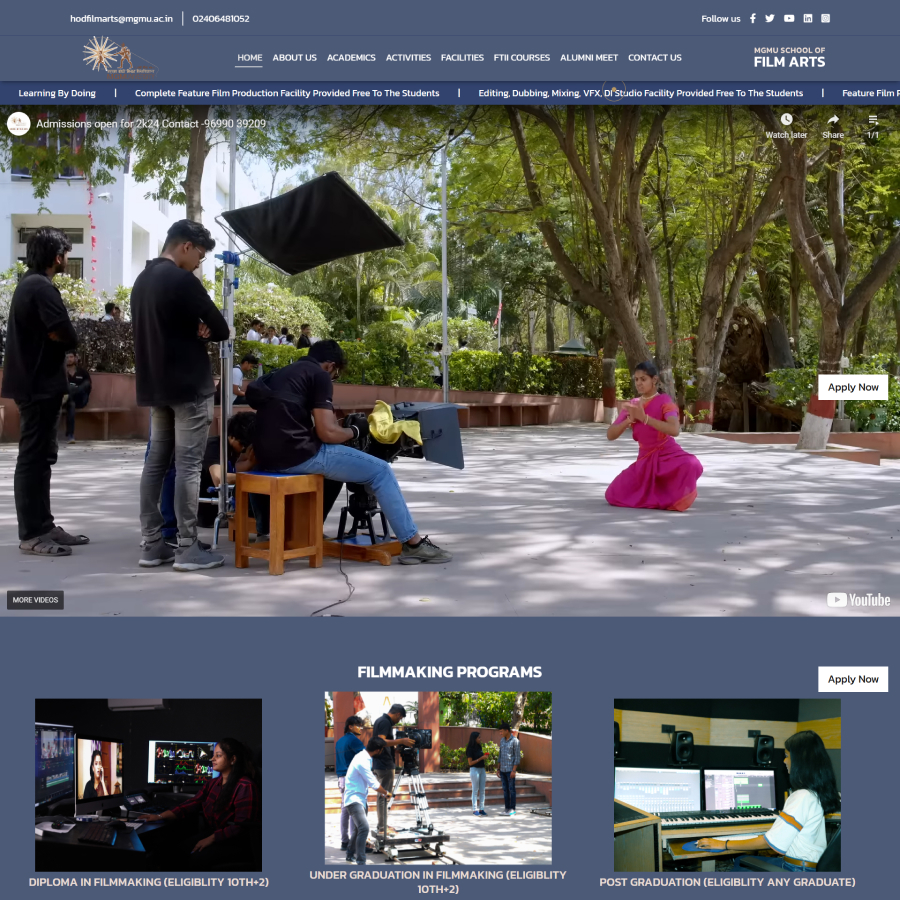Open the Twitter icon in the header
900x900 pixels.
[769, 18]
